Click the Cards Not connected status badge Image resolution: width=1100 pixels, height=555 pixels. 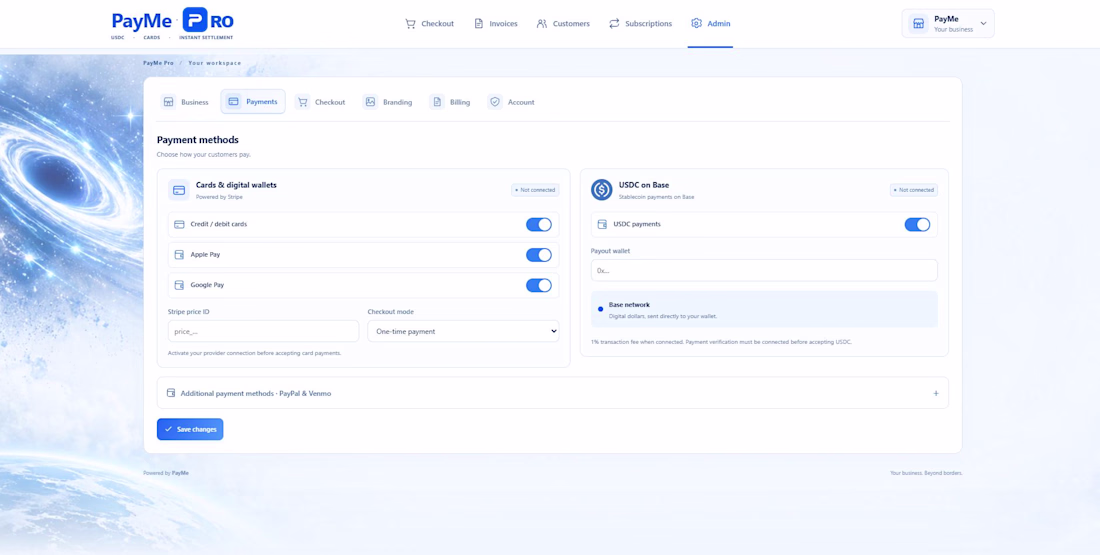coord(535,190)
